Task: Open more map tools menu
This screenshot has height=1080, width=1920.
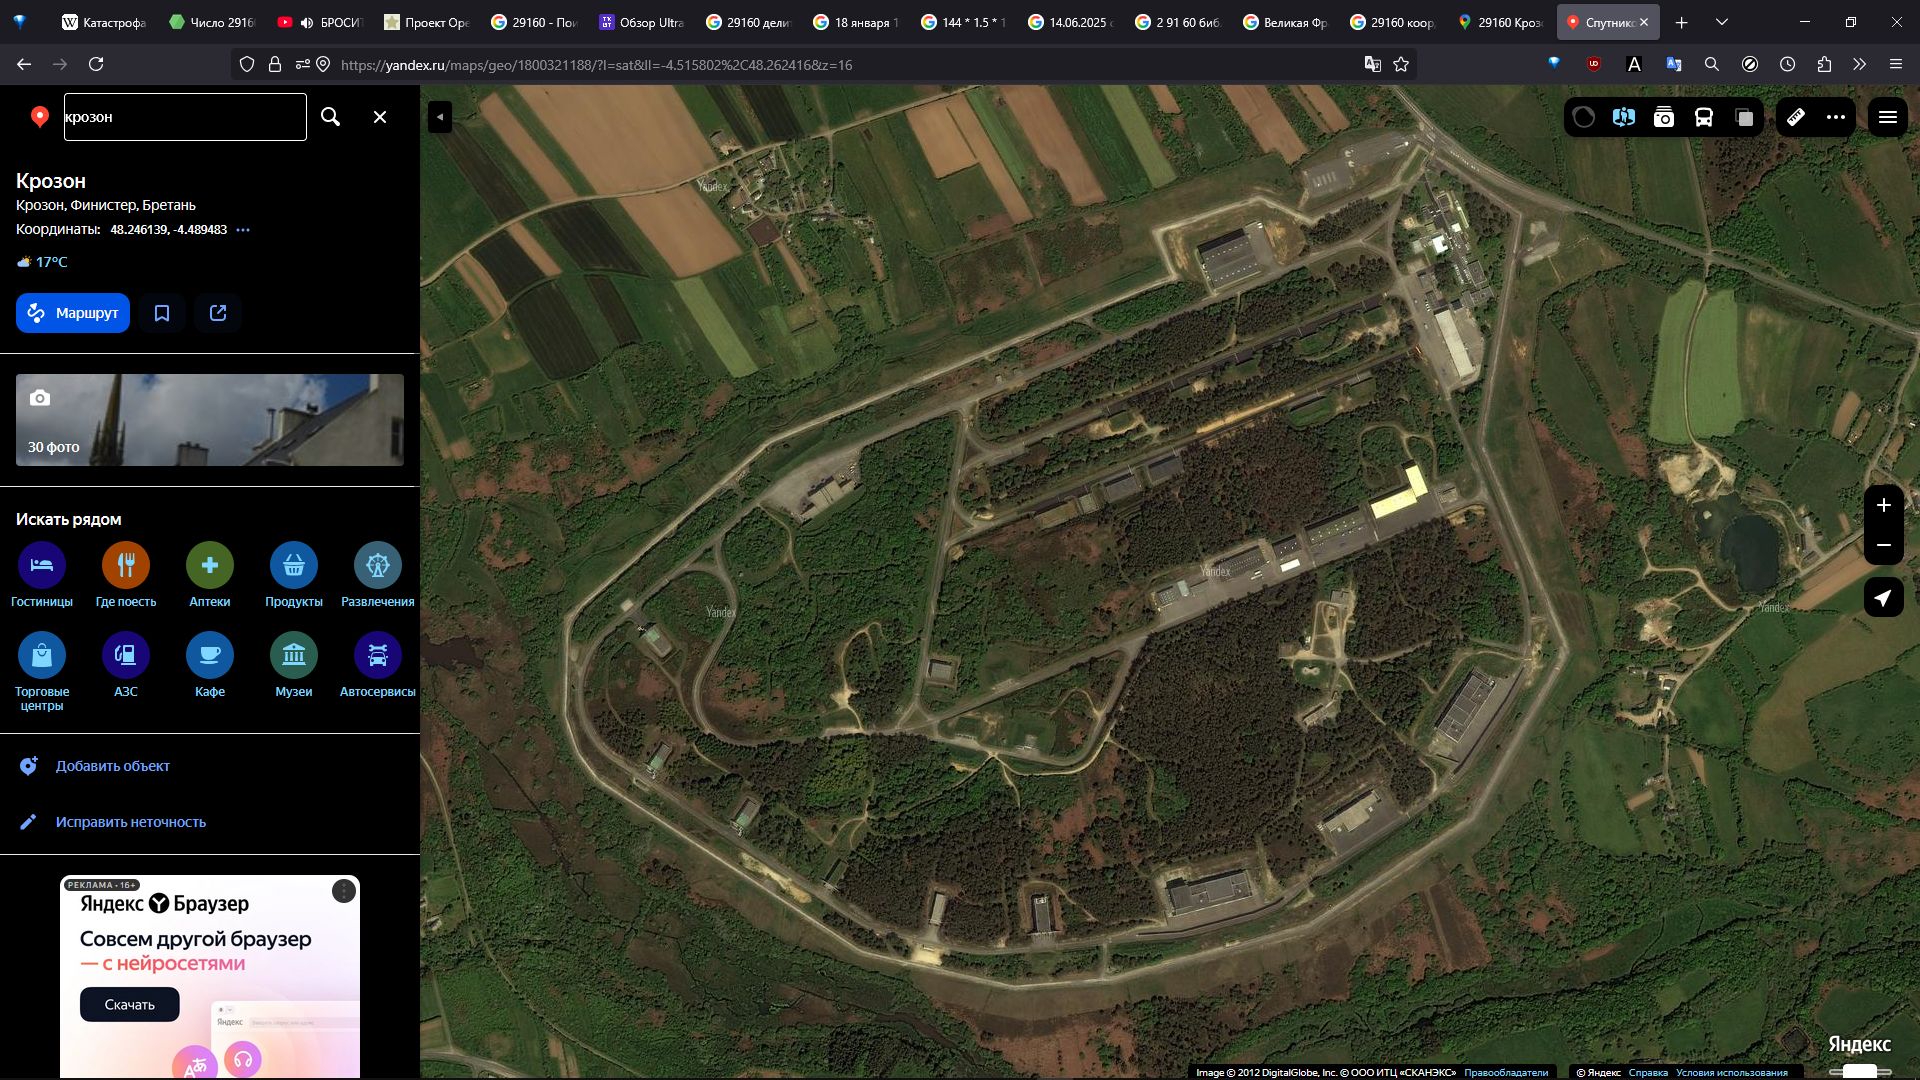Action: (1836, 118)
